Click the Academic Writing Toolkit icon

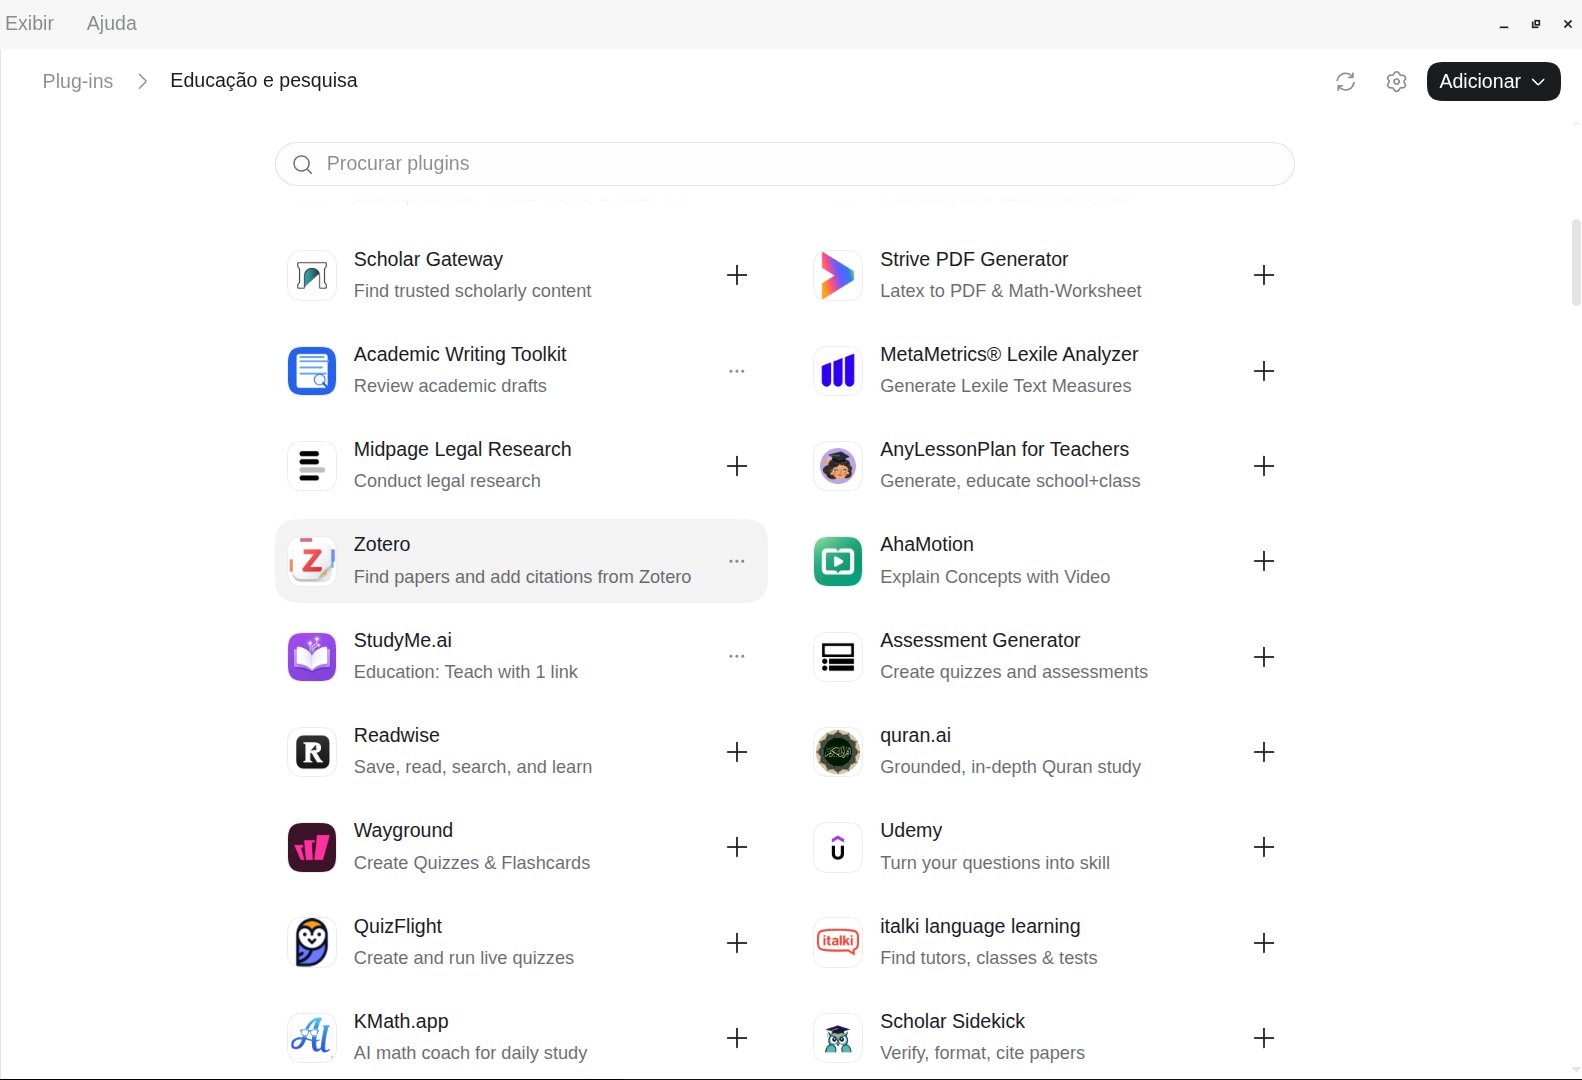pos(312,371)
